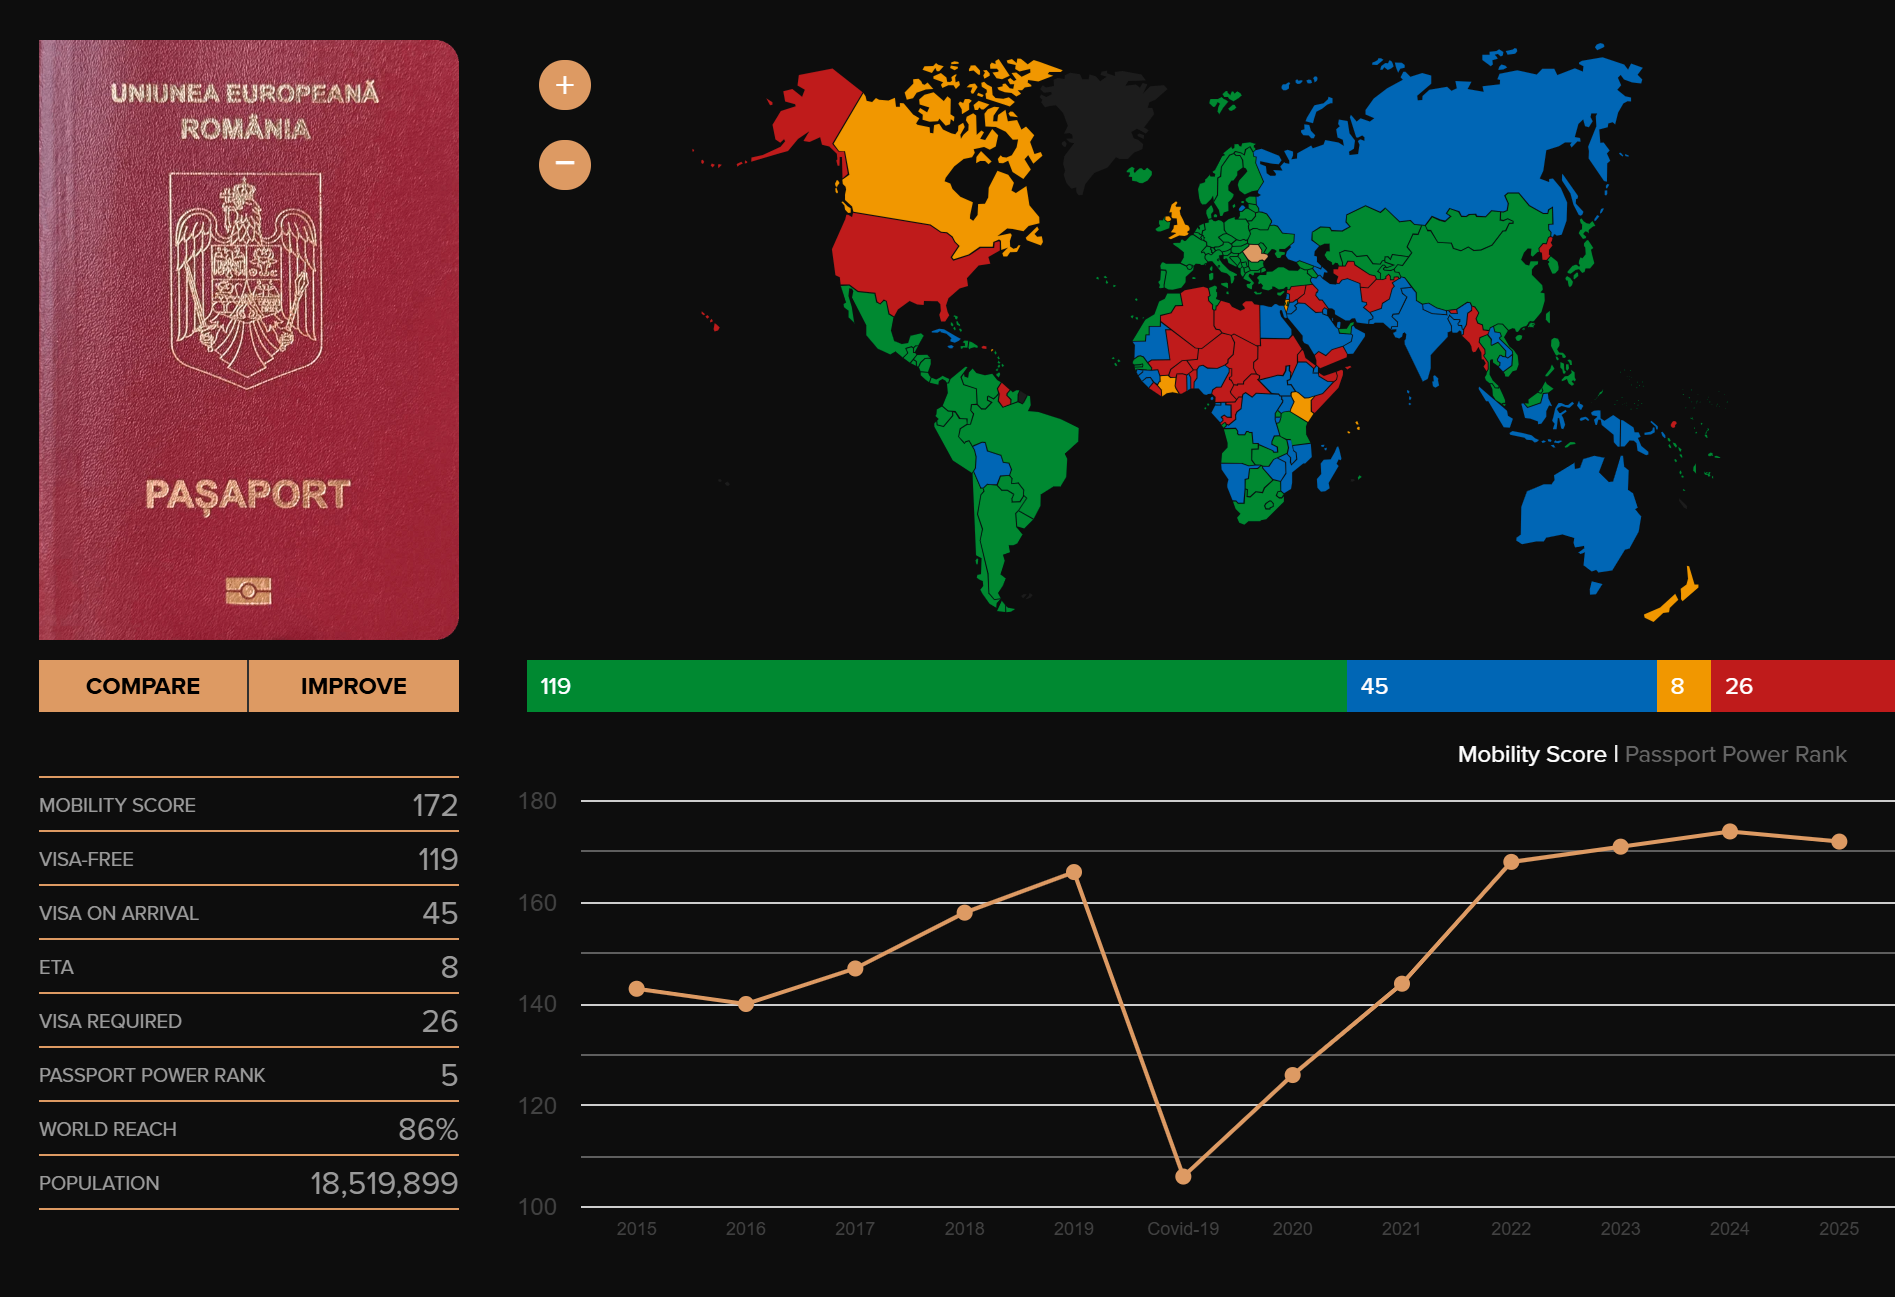Click the 2019 data point on chart
This screenshot has width=1895, height=1297.
pyautogui.click(x=1074, y=872)
